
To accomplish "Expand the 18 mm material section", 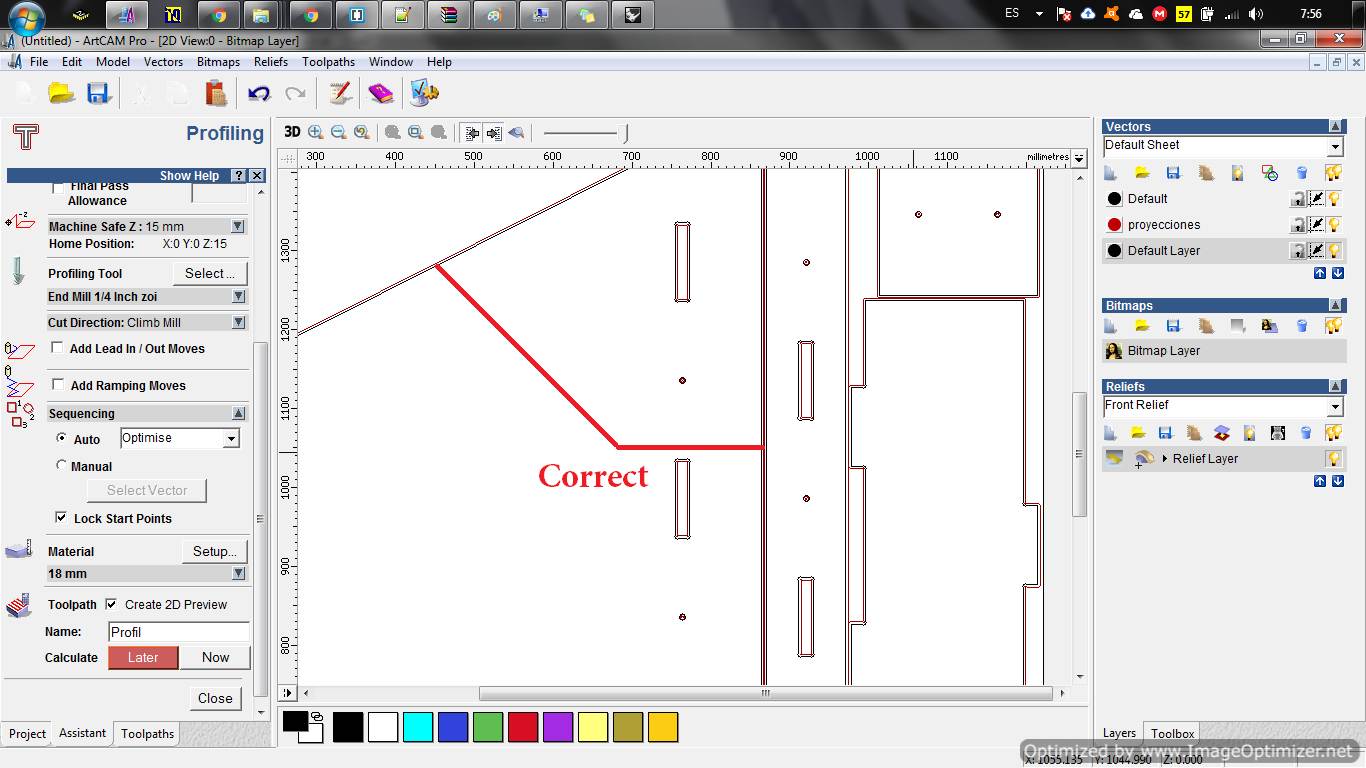I will pyautogui.click(x=238, y=573).
